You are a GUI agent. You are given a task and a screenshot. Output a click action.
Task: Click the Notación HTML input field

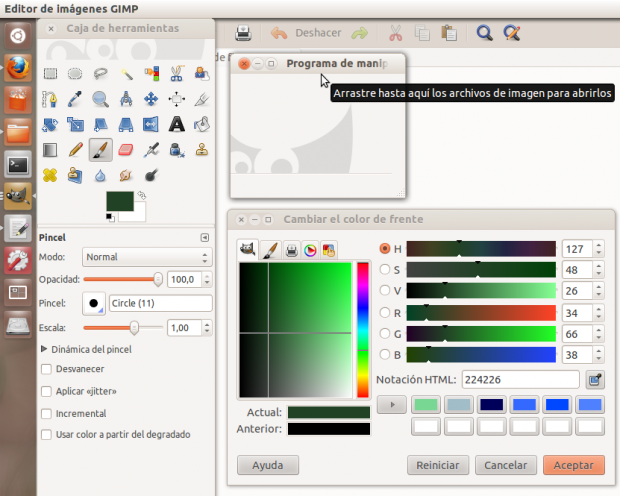[x=520, y=380]
